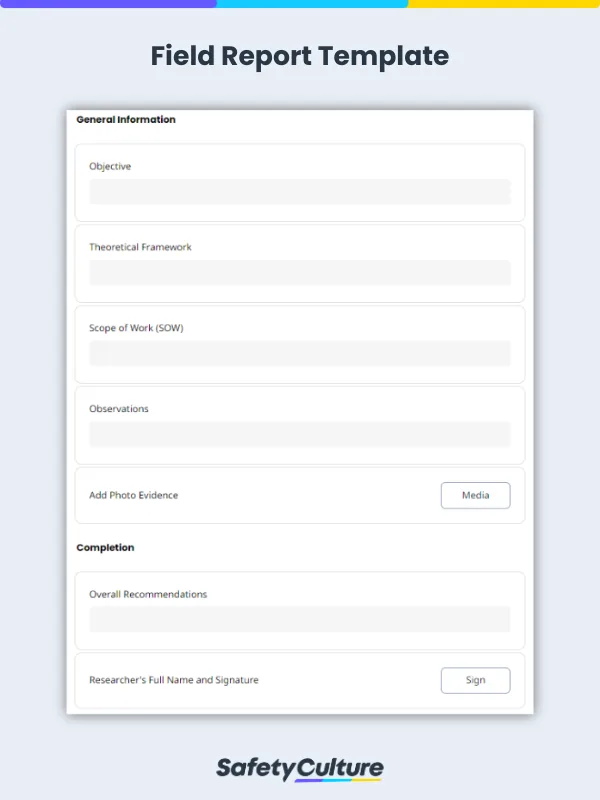The height and width of the screenshot is (800, 600).
Task: Click the Objective input field
Action: point(300,192)
